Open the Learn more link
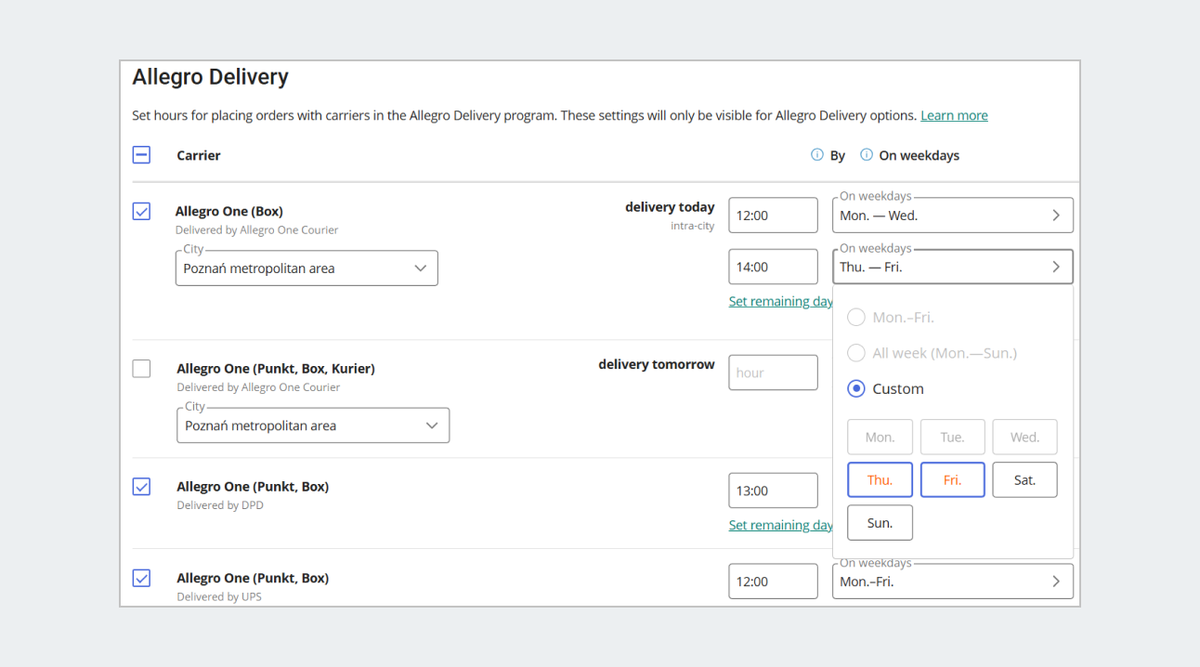The image size is (1200, 667). pos(954,116)
